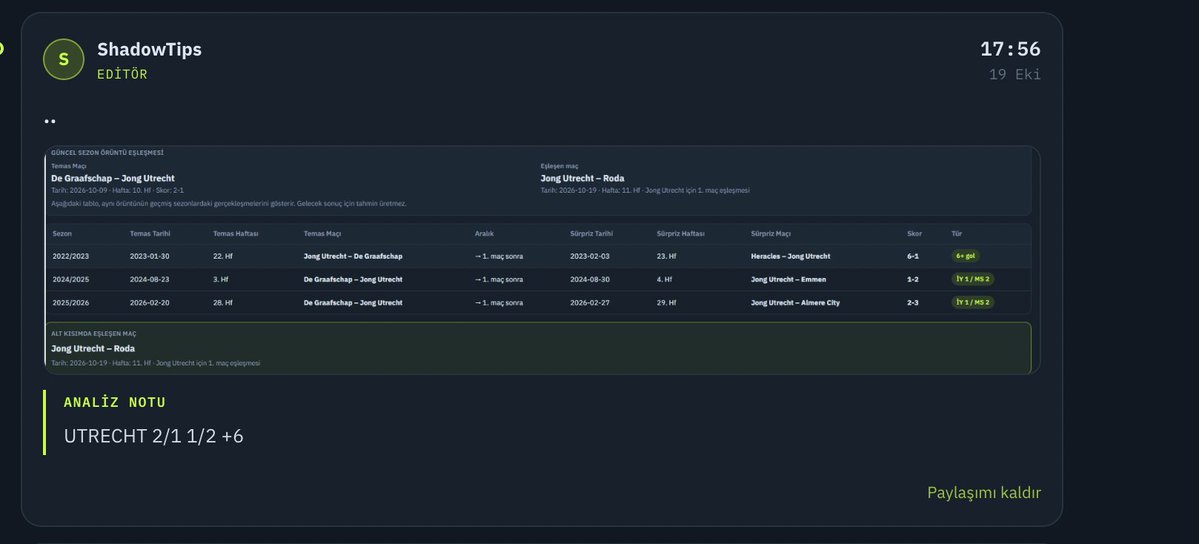Viewport: 1199px width, 544px height.
Task: Click the İY 1 / MS 2 badge in the 2024/2025 row
Action: coord(973,279)
